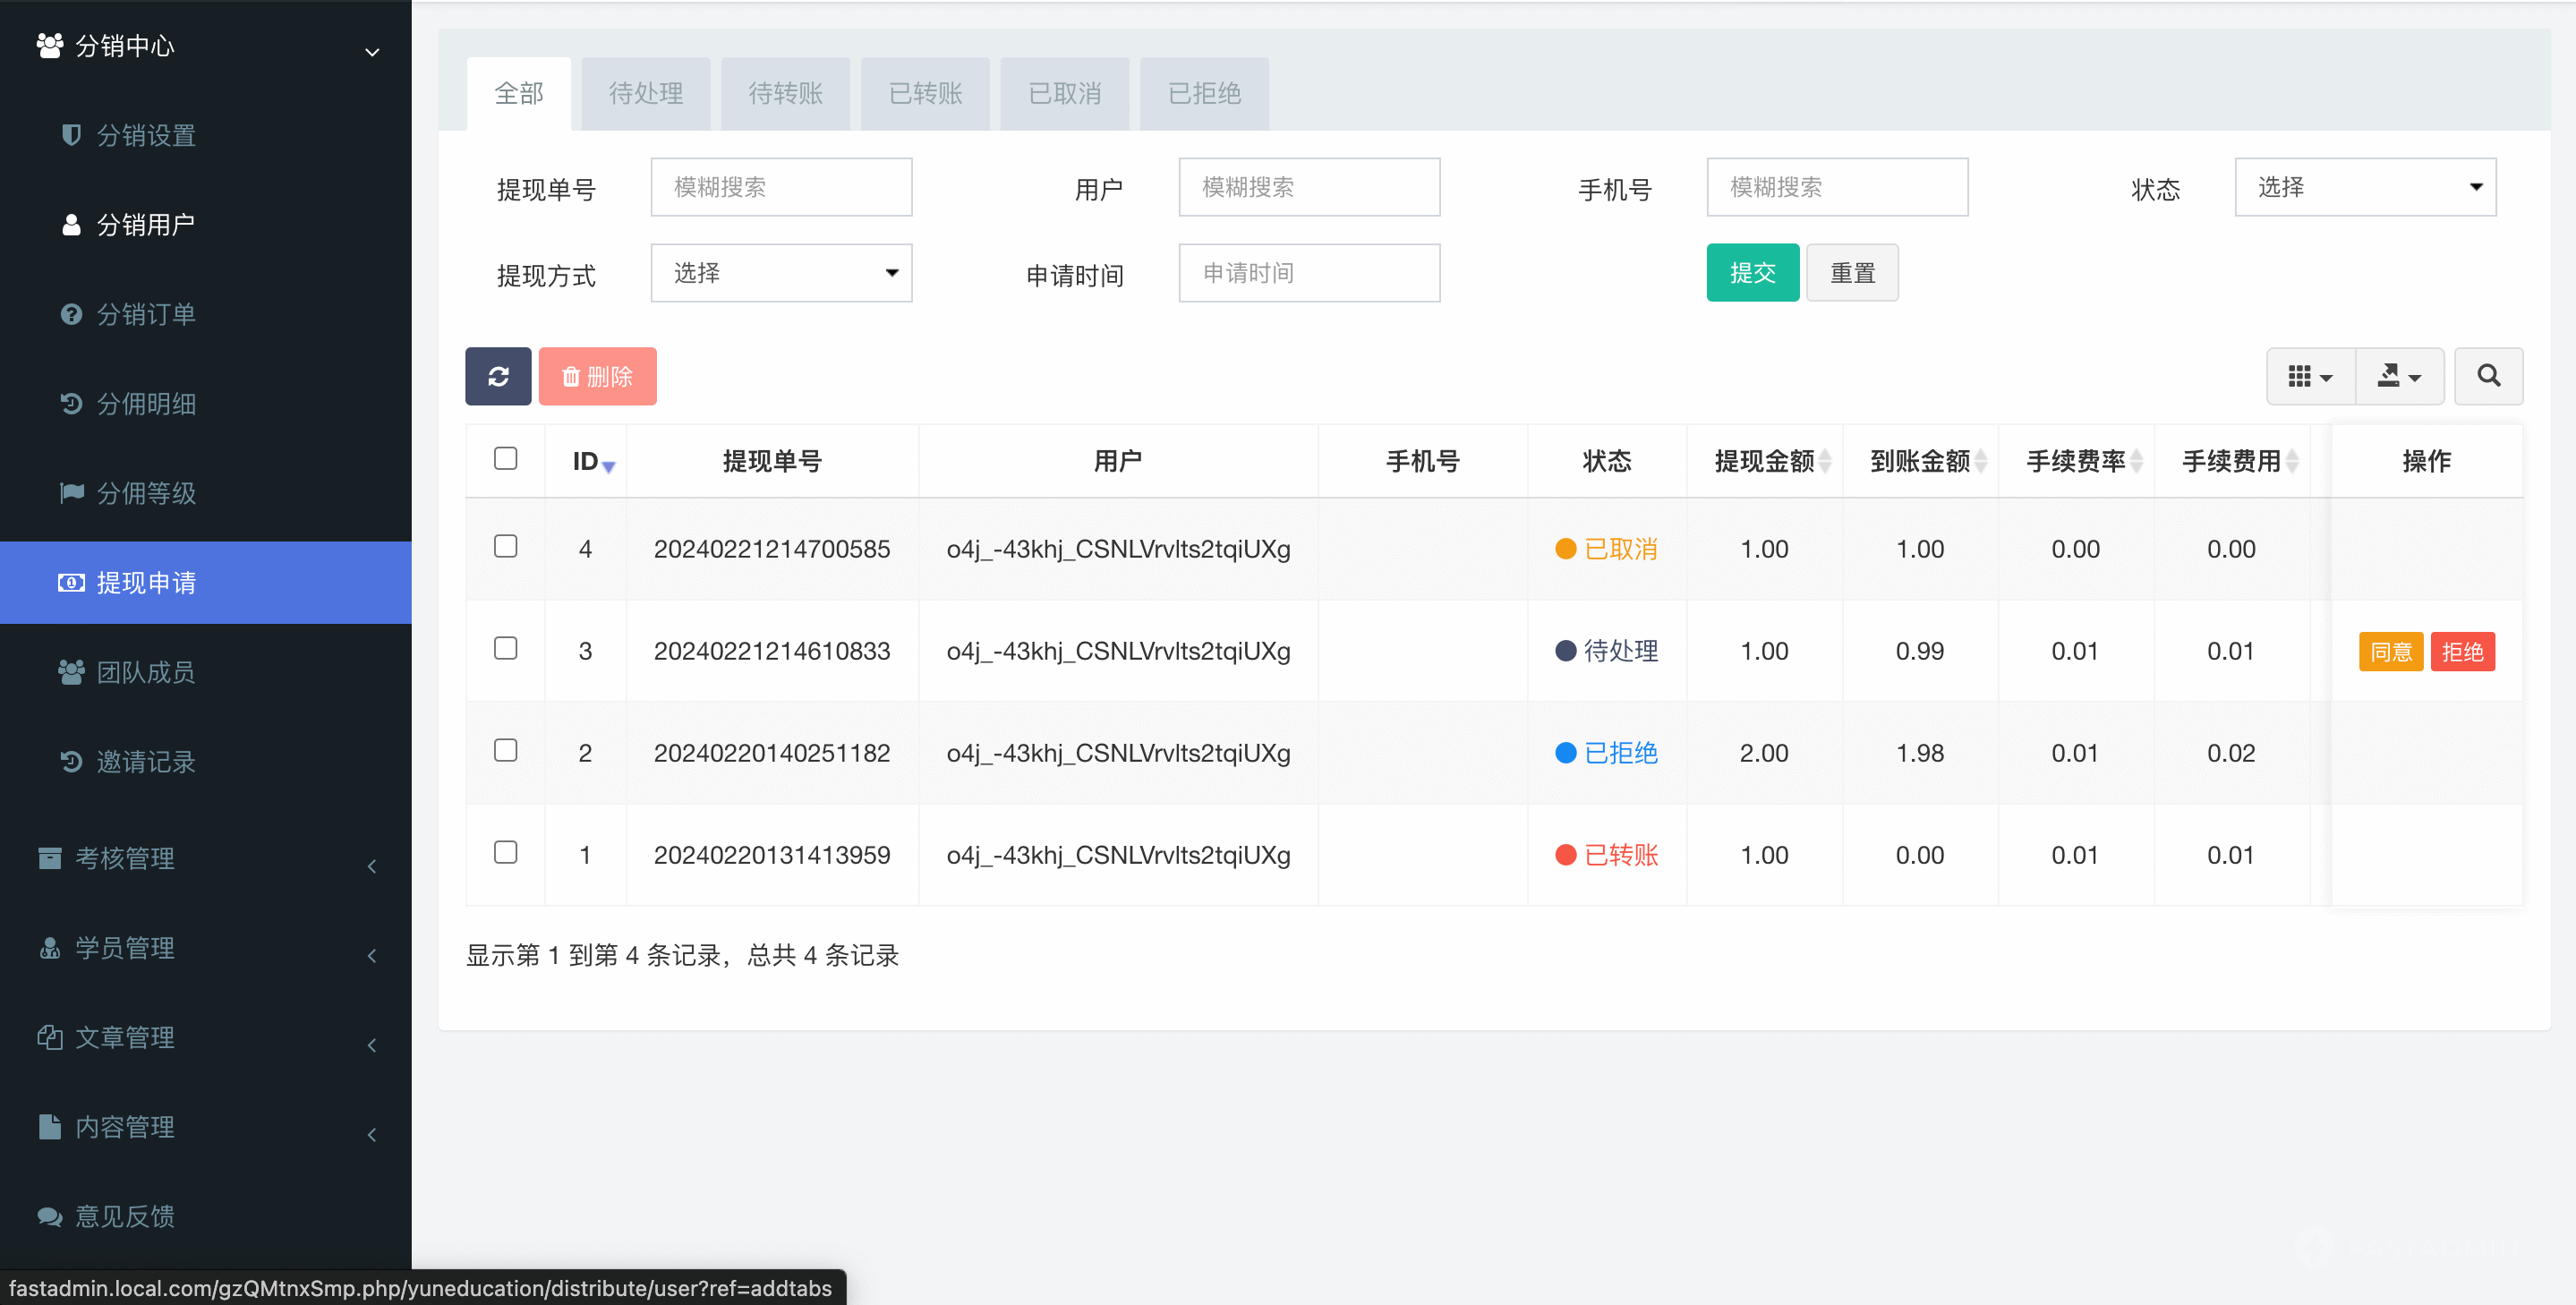Click the history icon beside 邀请记录

pos(71,762)
